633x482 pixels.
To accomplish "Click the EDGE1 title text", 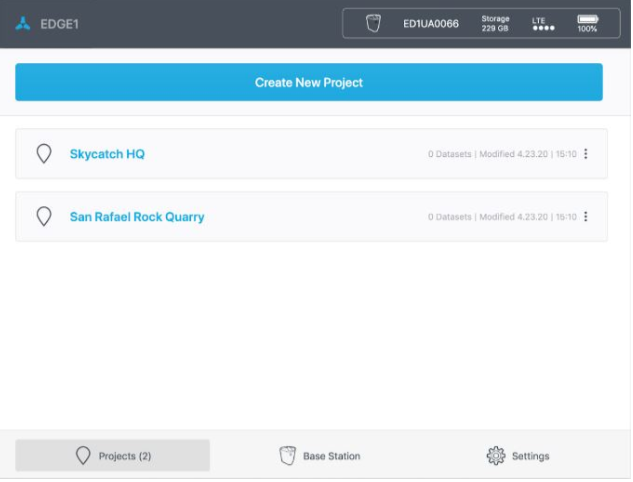I will point(59,24).
